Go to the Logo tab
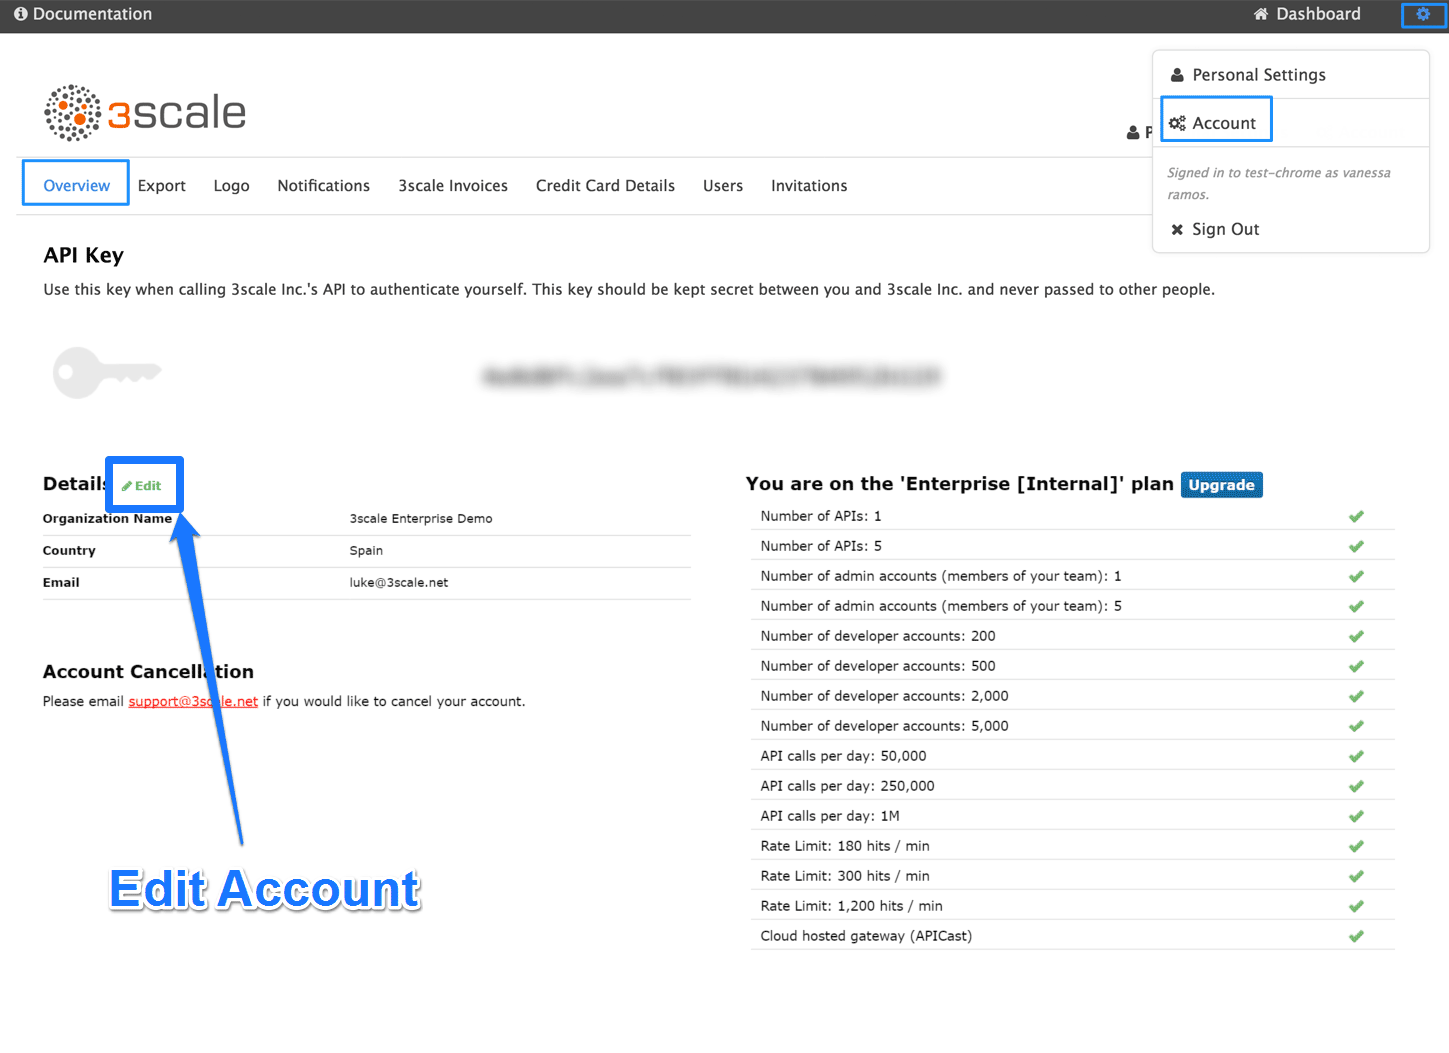1449x1053 pixels. [x=231, y=186]
